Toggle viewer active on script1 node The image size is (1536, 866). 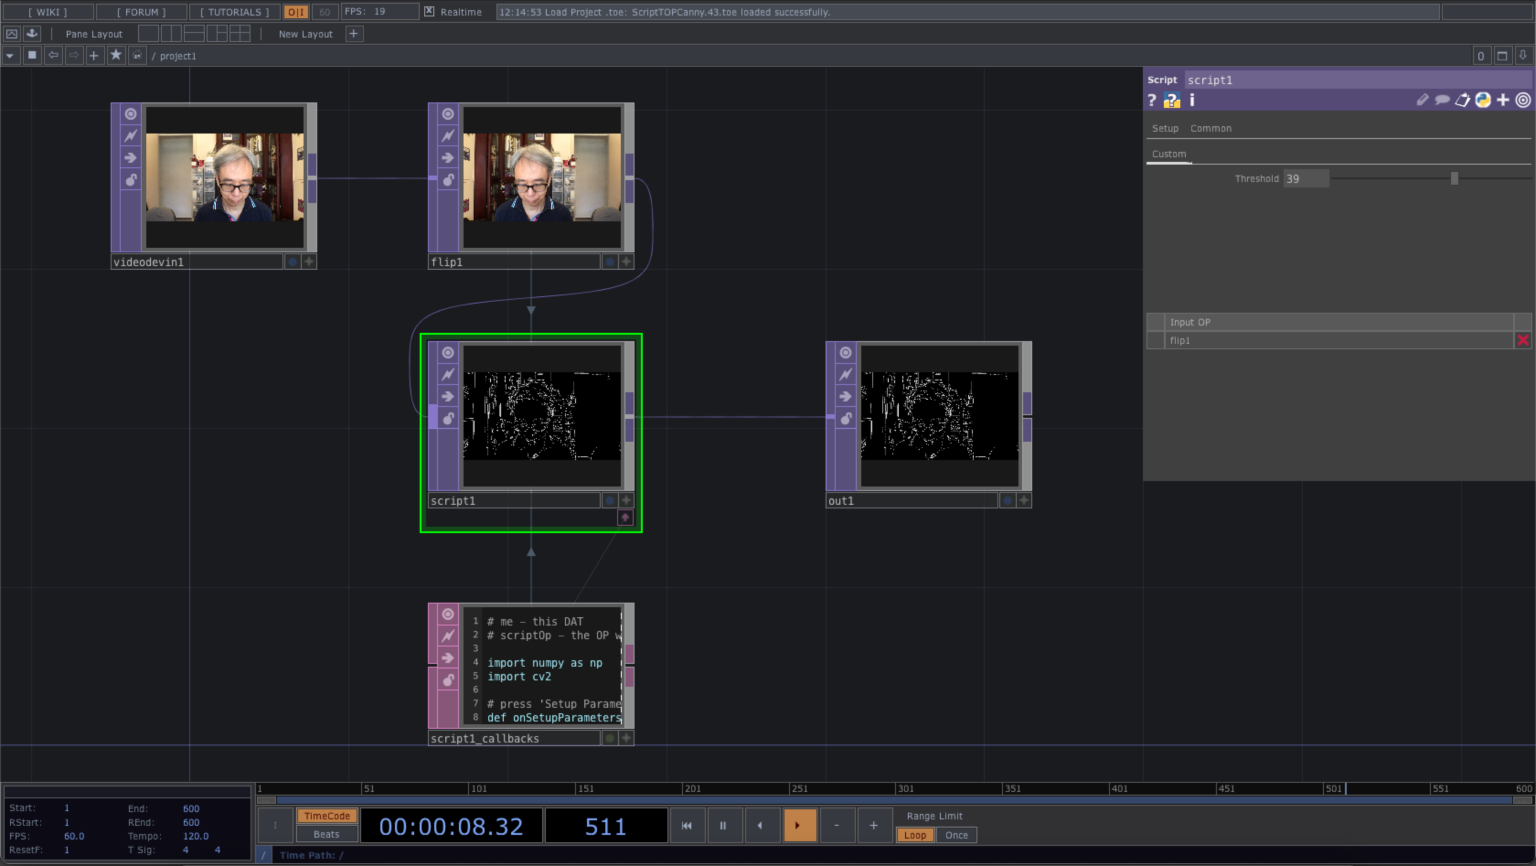pos(448,352)
